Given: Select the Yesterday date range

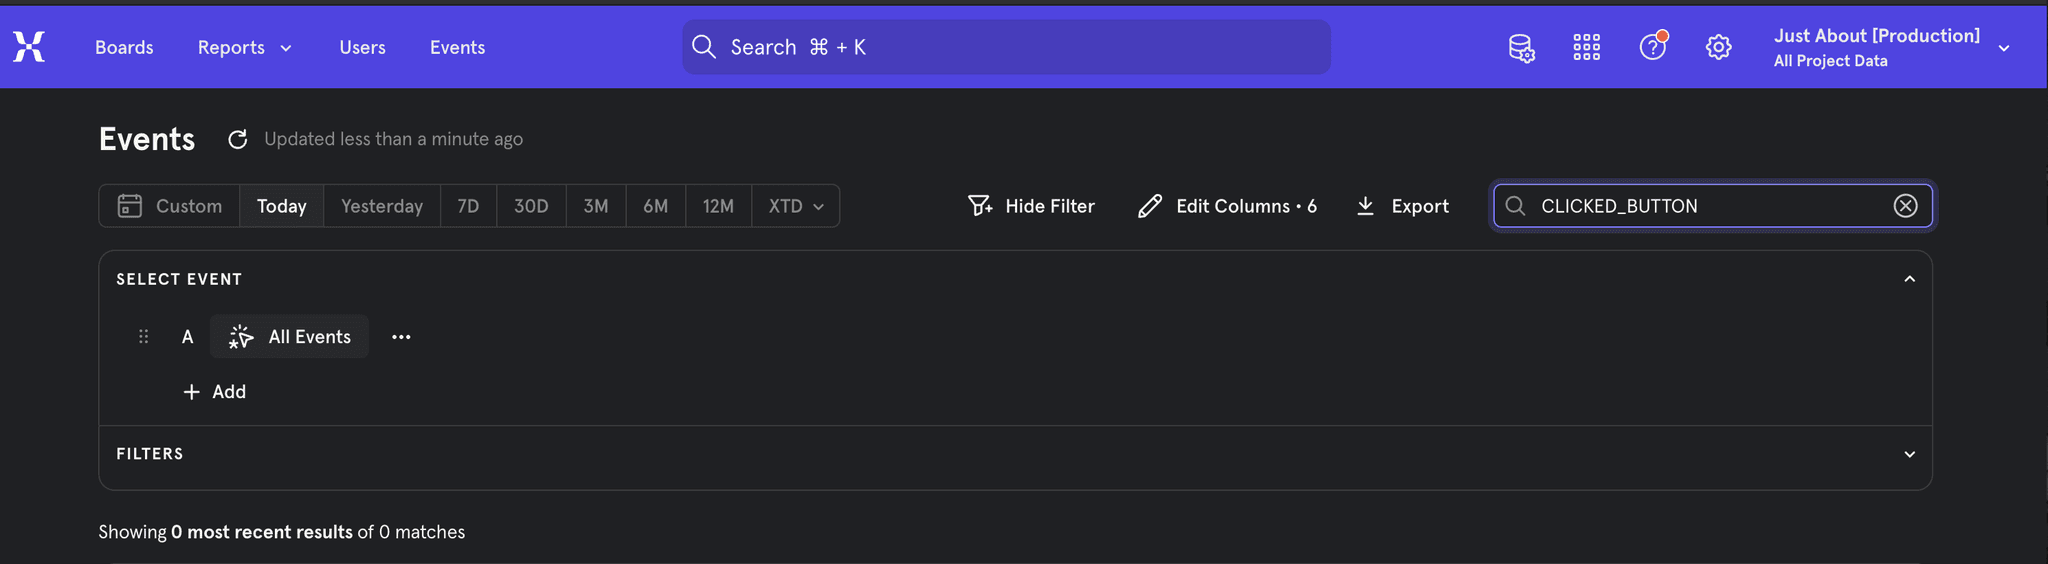Looking at the screenshot, I should 381,206.
